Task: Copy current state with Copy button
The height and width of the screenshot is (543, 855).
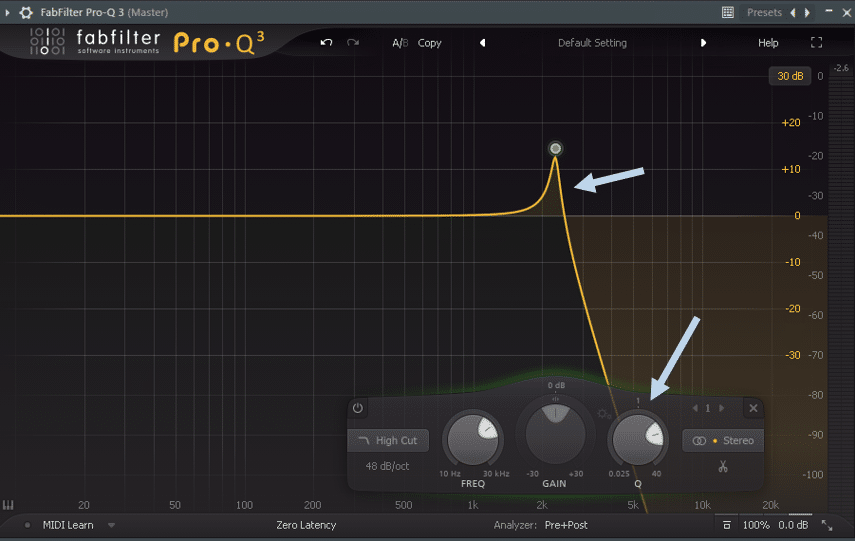Action: click(429, 43)
